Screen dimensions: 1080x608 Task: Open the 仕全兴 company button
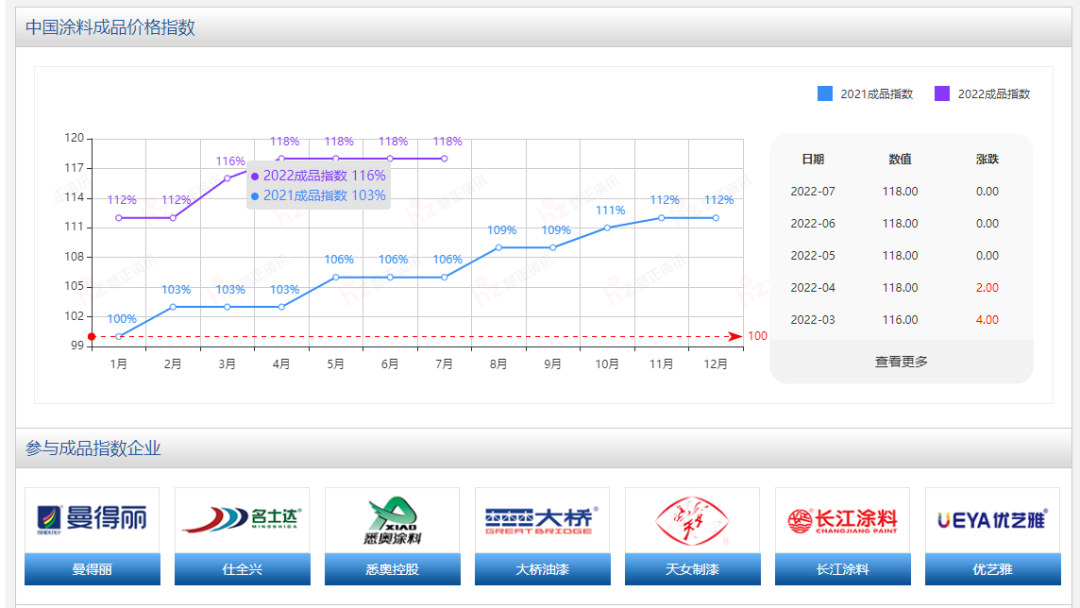coord(242,570)
